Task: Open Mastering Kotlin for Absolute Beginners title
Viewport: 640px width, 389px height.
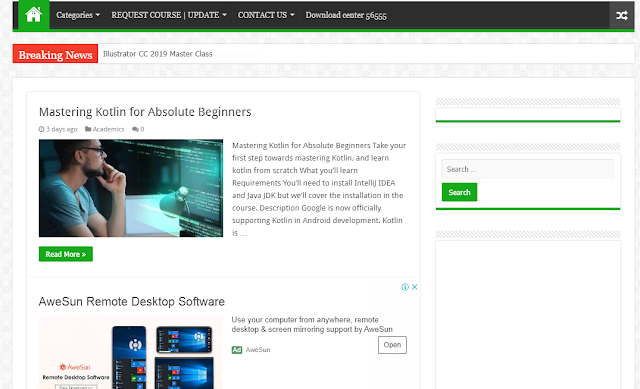Action: pyautogui.click(x=145, y=112)
